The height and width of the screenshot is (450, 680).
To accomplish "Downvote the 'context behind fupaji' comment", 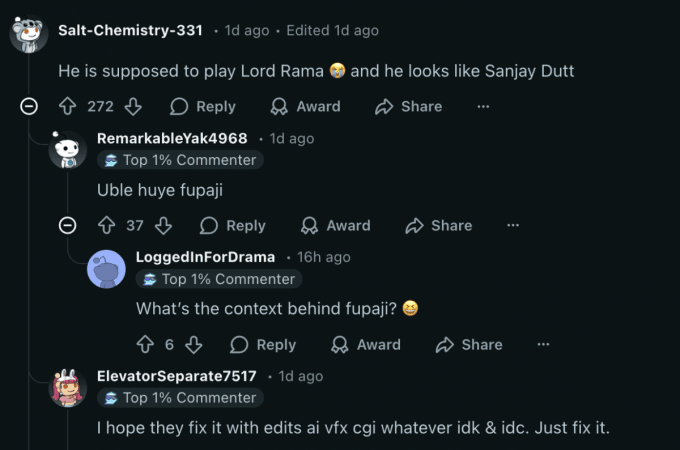I will (x=194, y=344).
